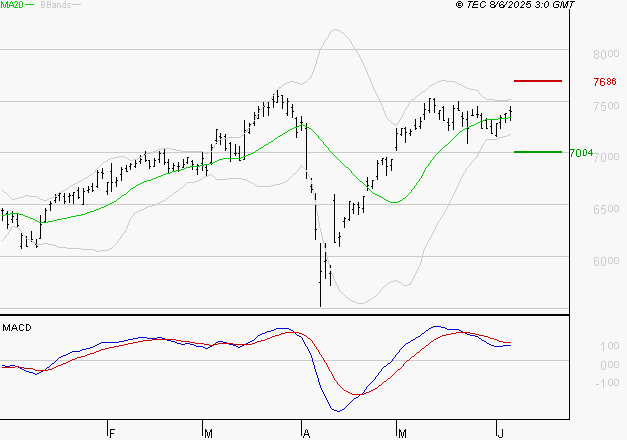Click the green 7004 support value
Screen dimensions: 627x440
click(x=581, y=153)
